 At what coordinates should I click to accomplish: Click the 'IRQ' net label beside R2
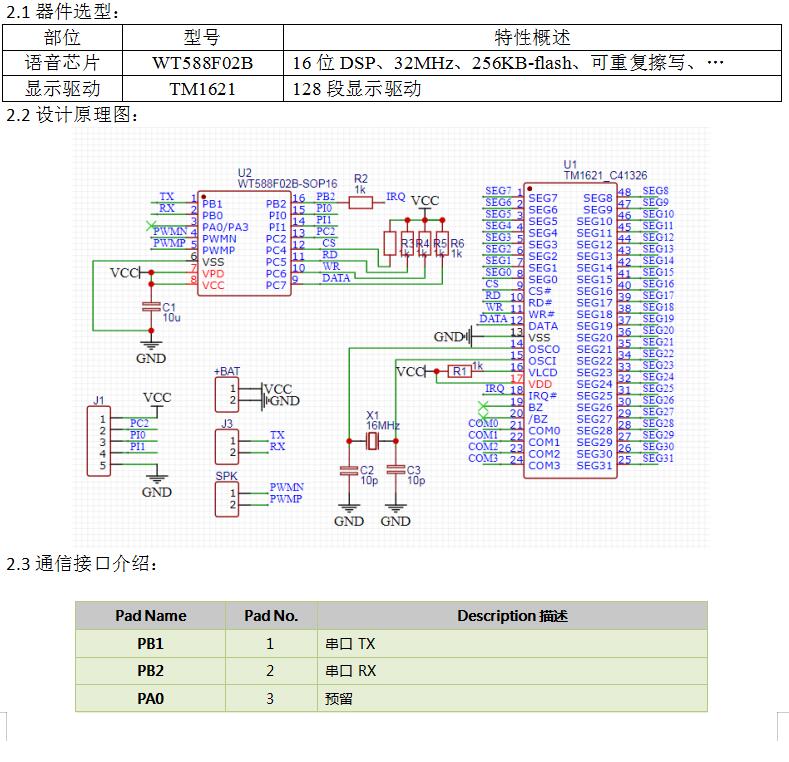point(396,197)
